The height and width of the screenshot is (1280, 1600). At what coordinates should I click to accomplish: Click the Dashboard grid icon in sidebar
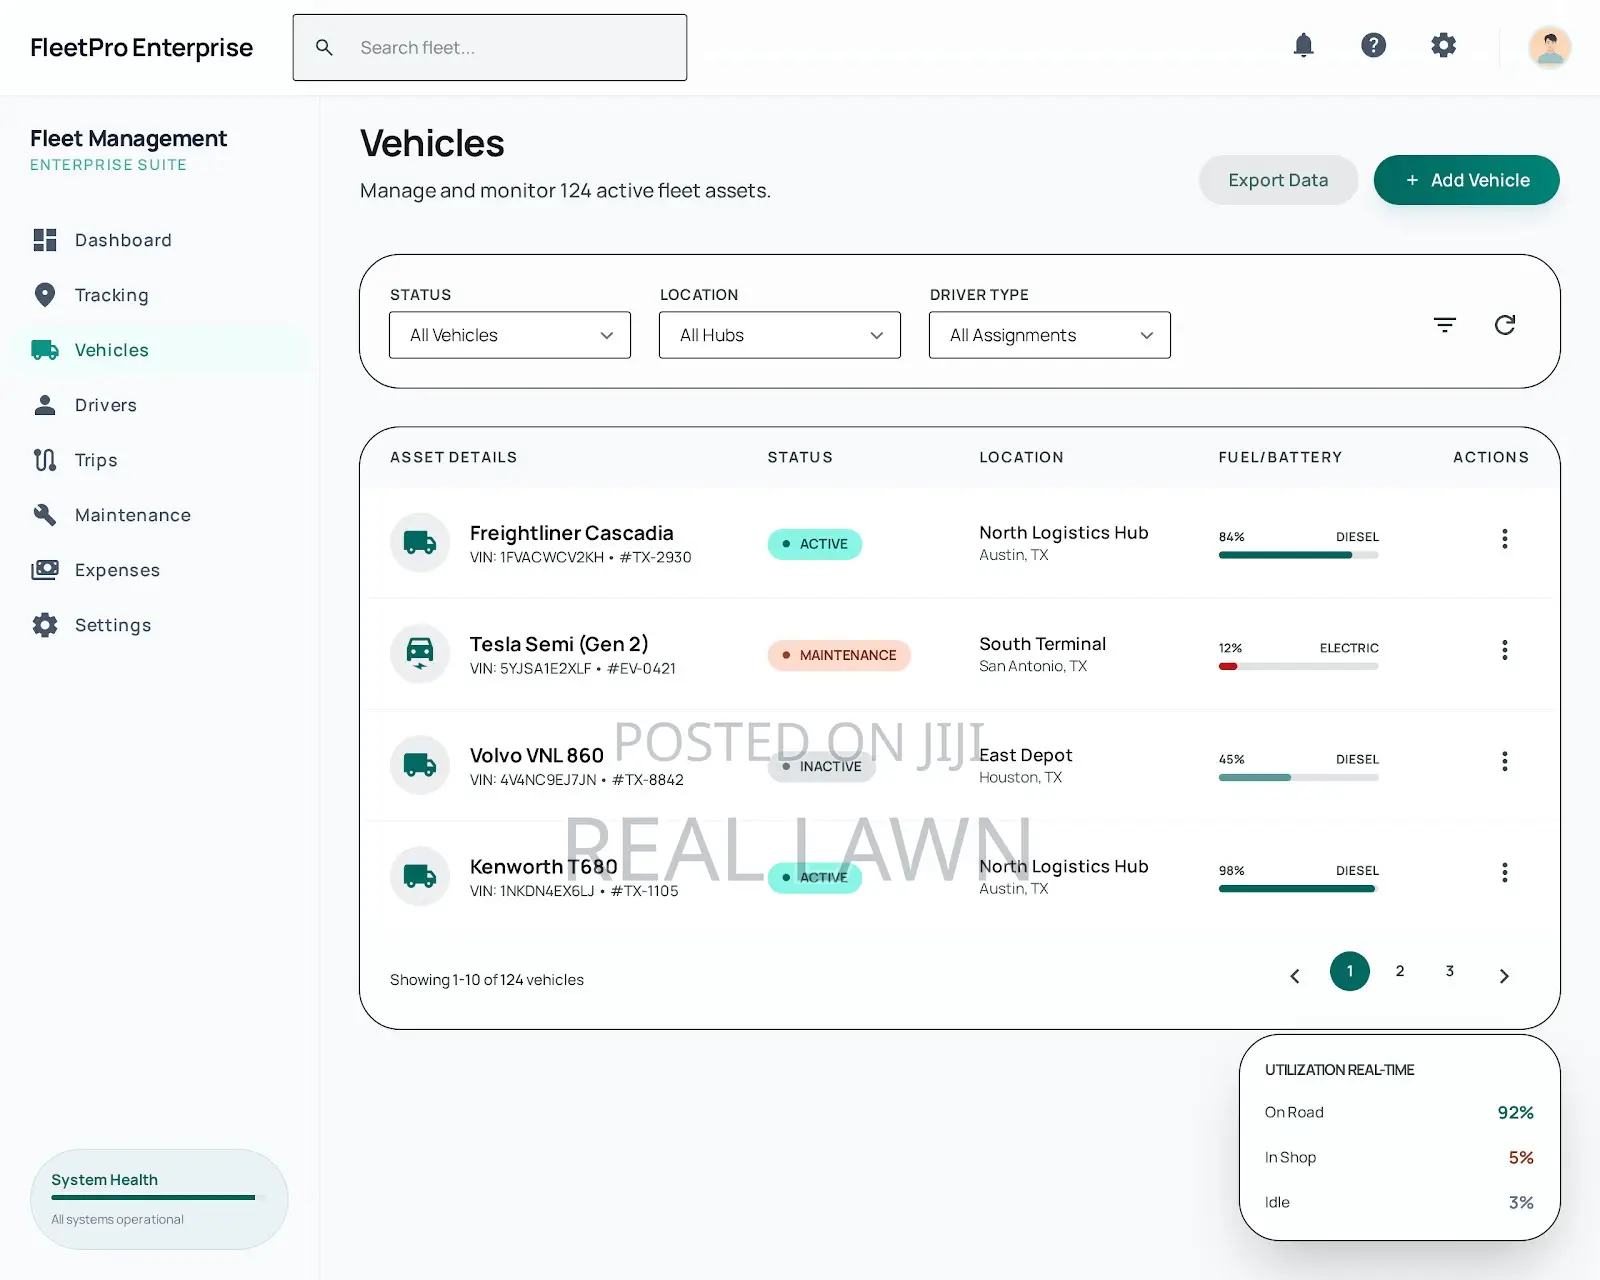(45, 240)
